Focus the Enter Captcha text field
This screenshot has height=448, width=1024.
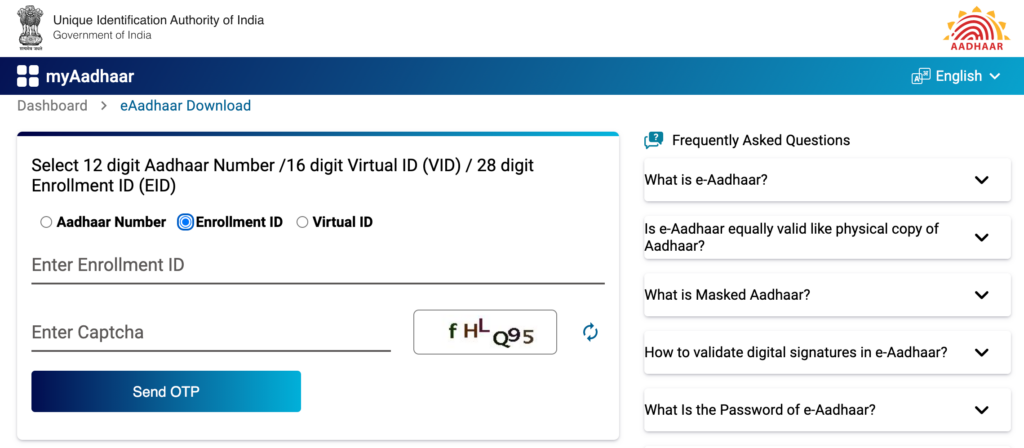click(210, 332)
